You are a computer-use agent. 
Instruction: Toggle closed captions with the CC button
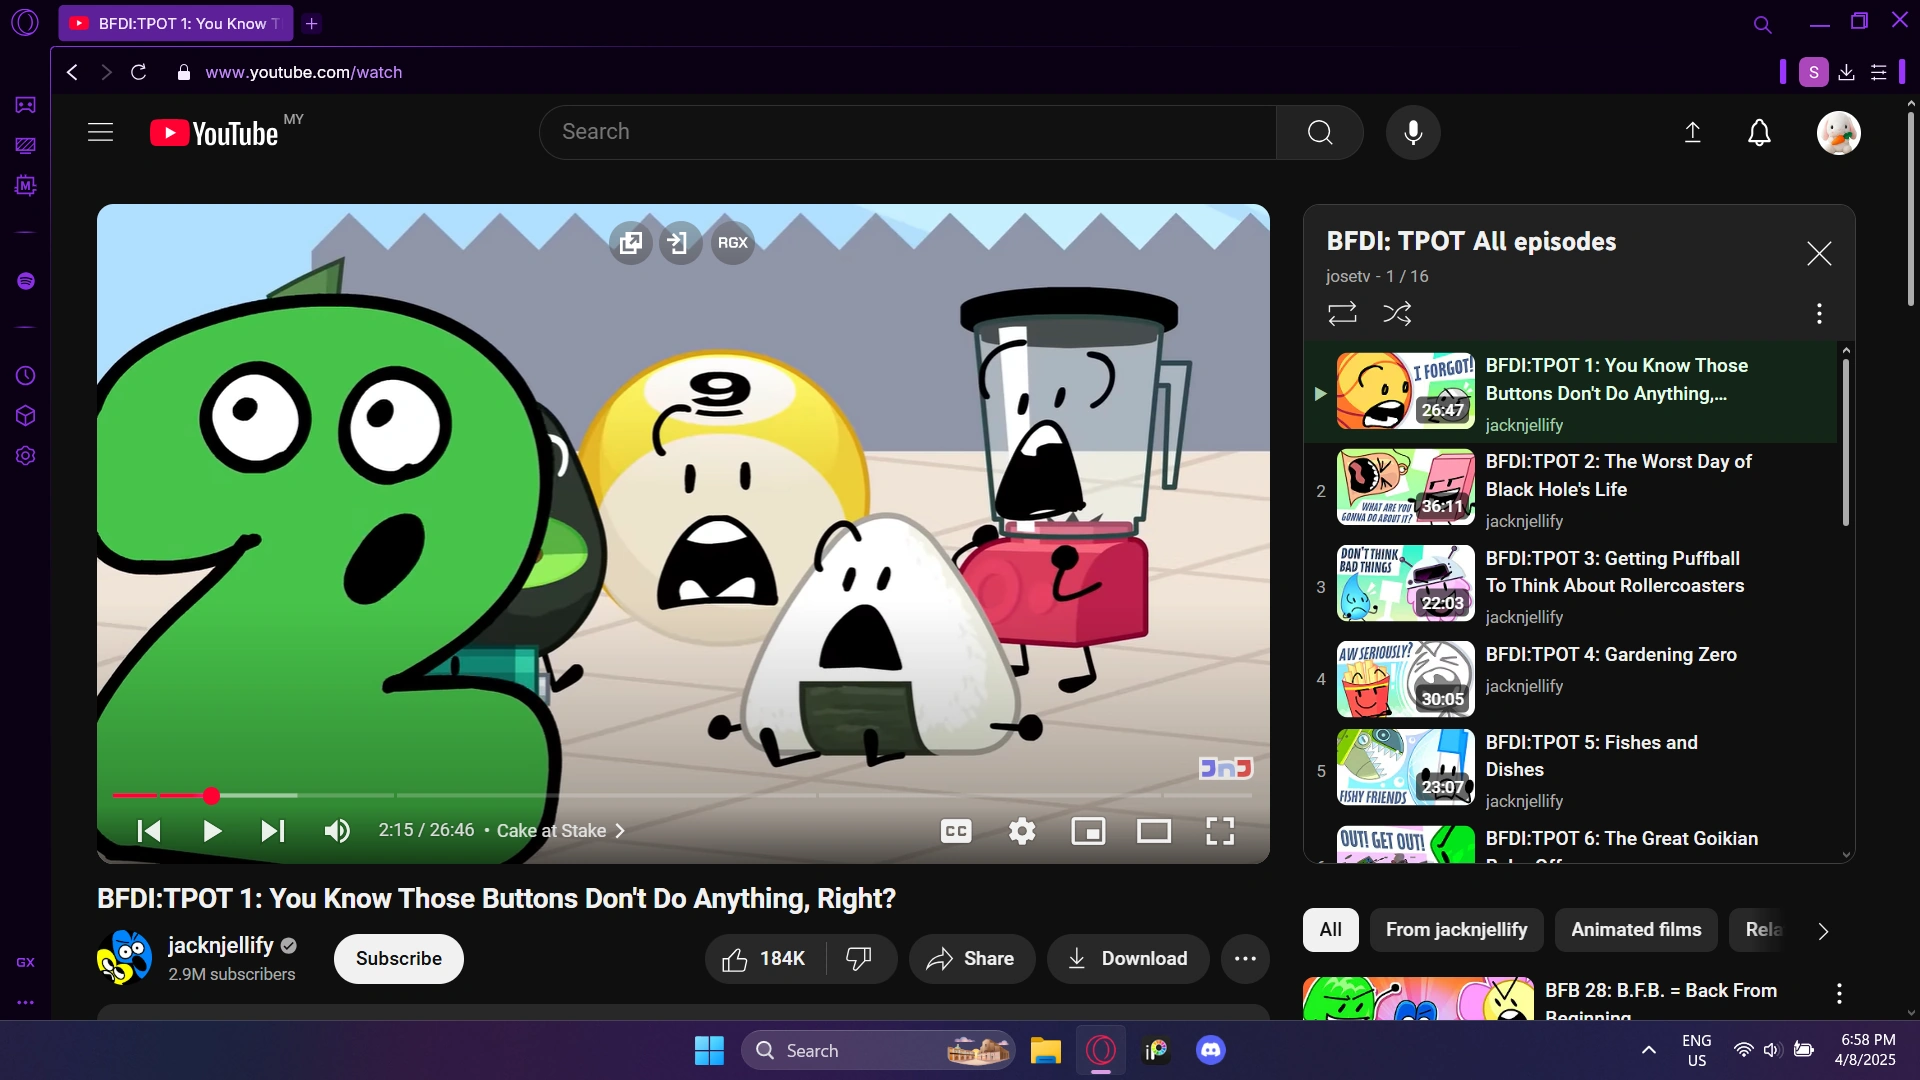click(x=956, y=831)
